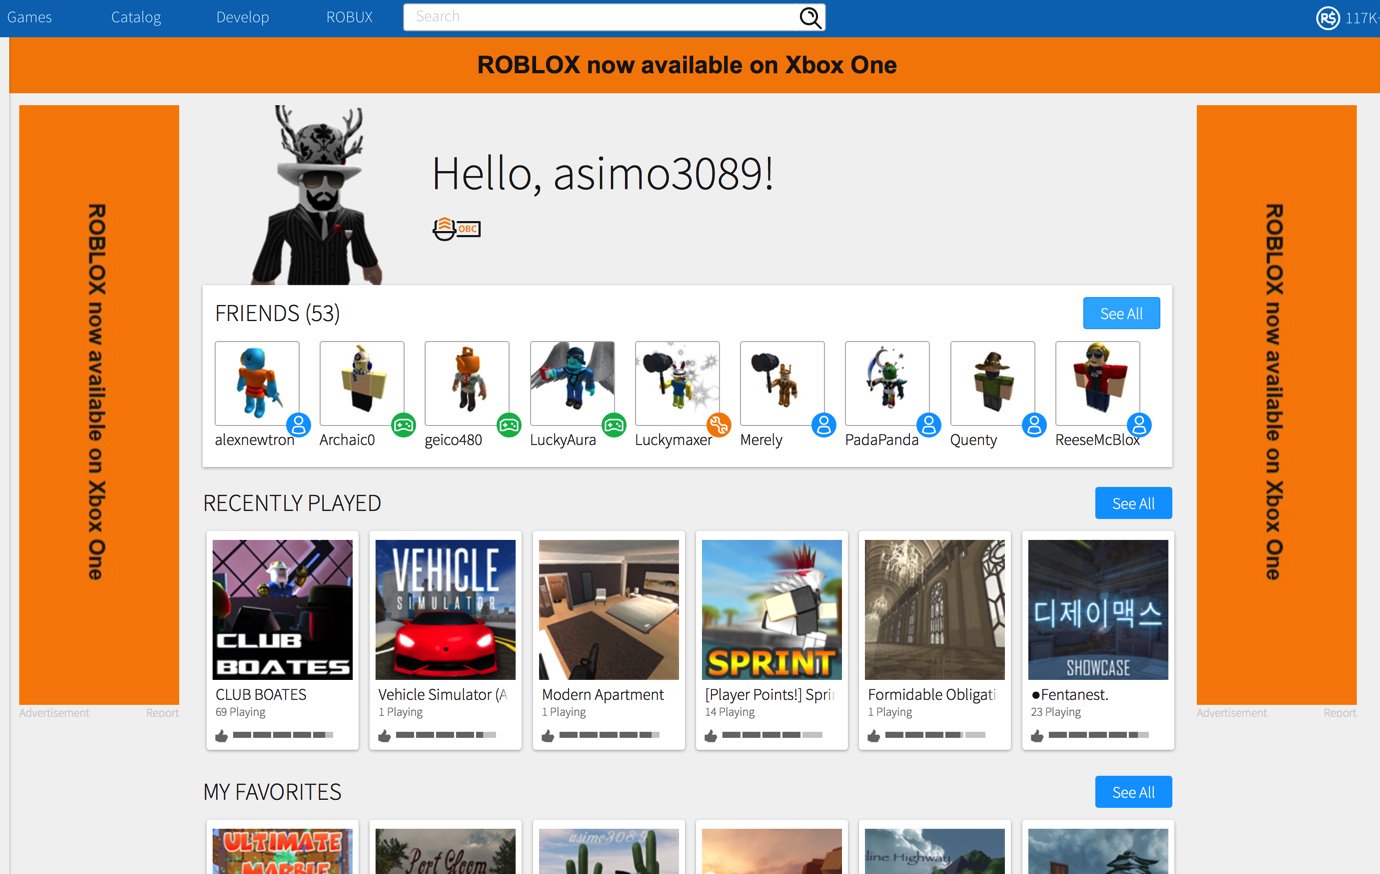Open geico480's friend avatar
The image size is (1380, 874).
pyautogui.click(x=467, y=384)
